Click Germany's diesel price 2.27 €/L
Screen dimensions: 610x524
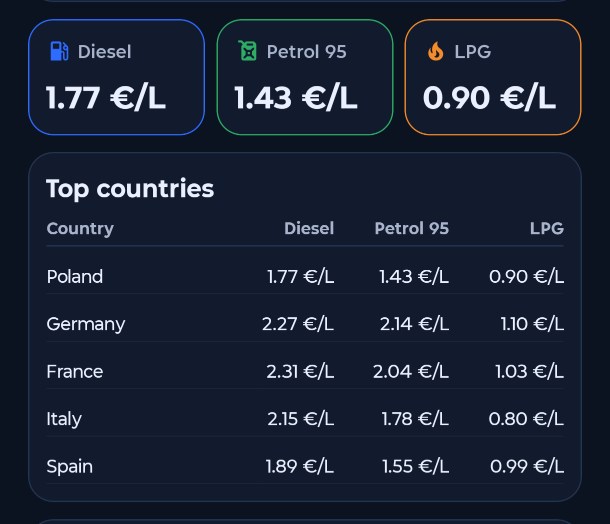(x=298, y=324)
